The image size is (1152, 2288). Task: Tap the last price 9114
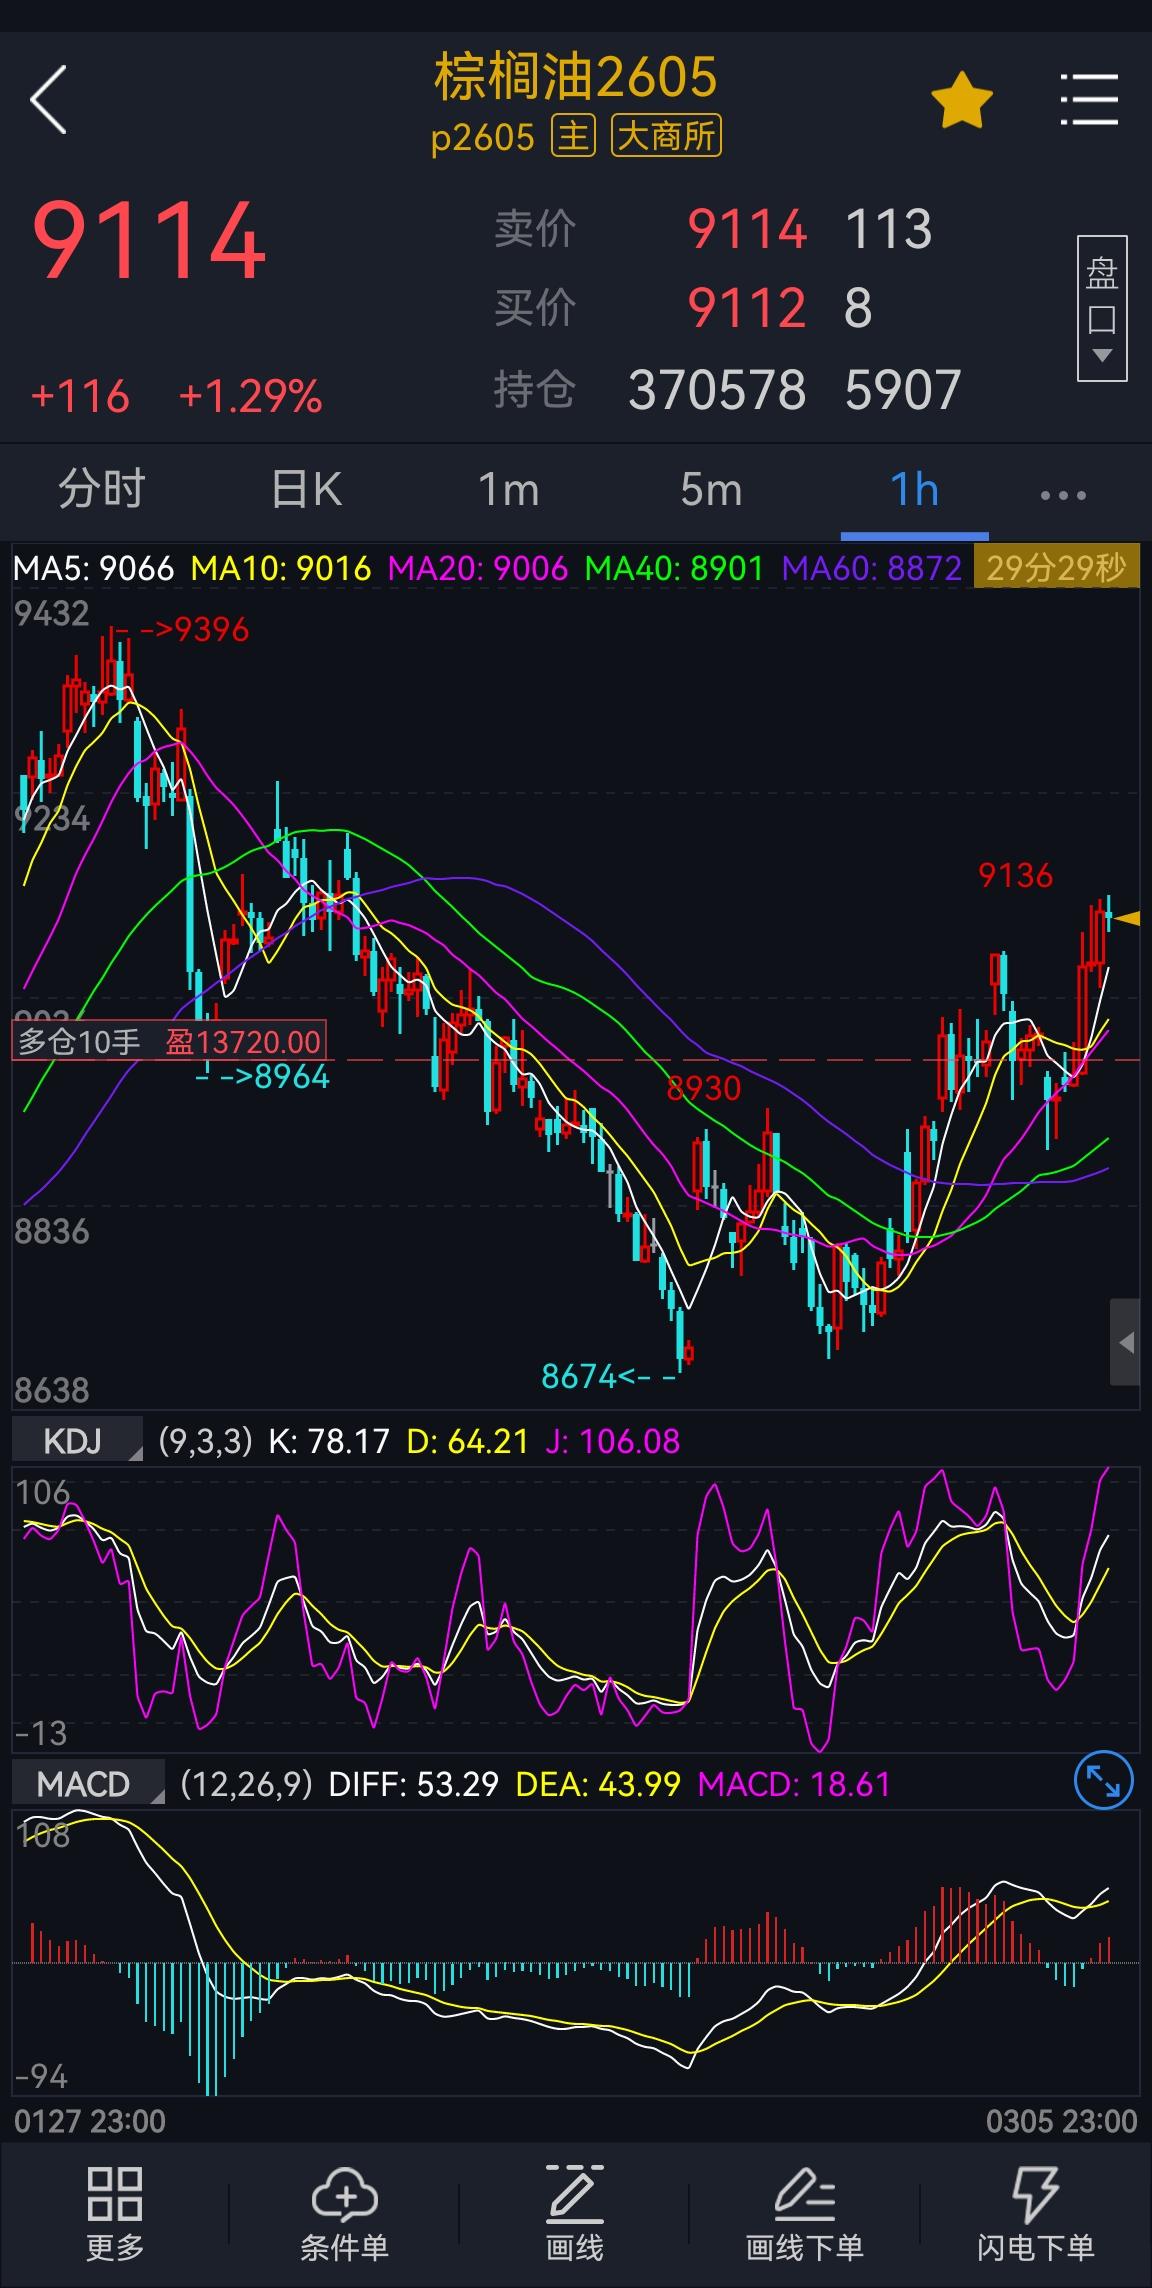[x=149, y=241]
